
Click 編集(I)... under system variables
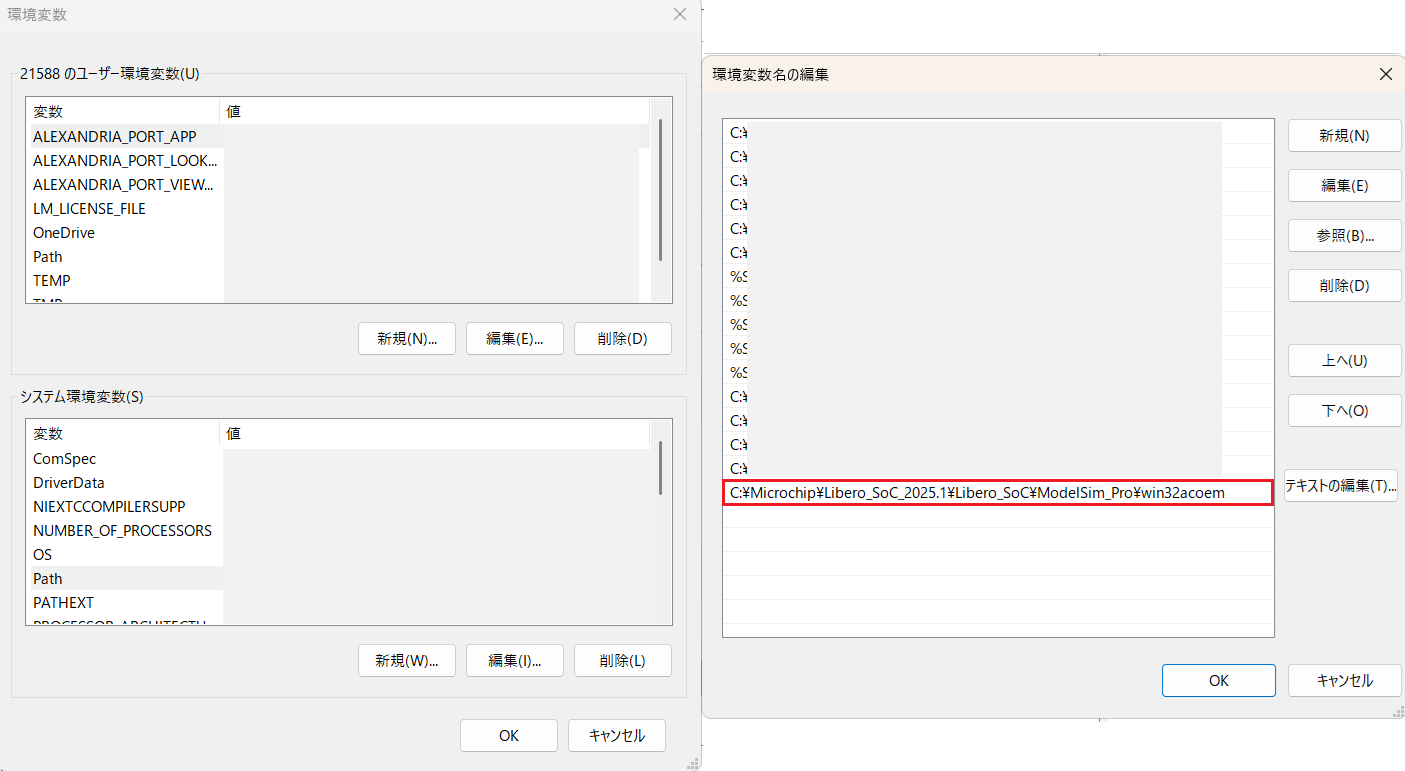pos(514,660)
